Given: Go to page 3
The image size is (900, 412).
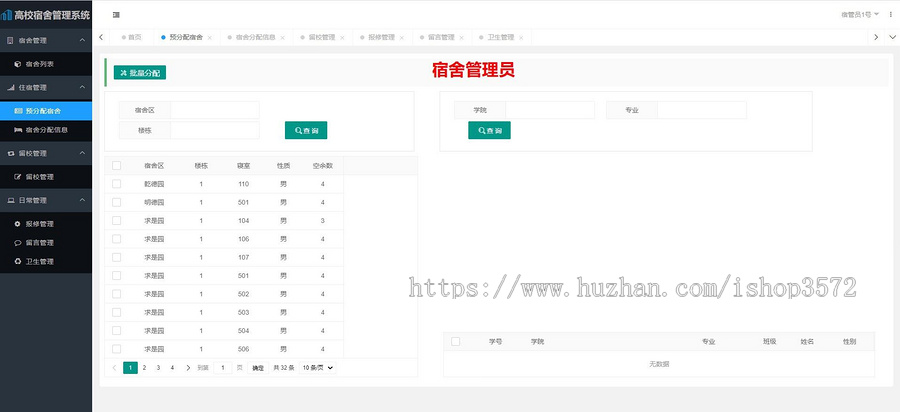Looking at the screenshot, I should [158, 368].
